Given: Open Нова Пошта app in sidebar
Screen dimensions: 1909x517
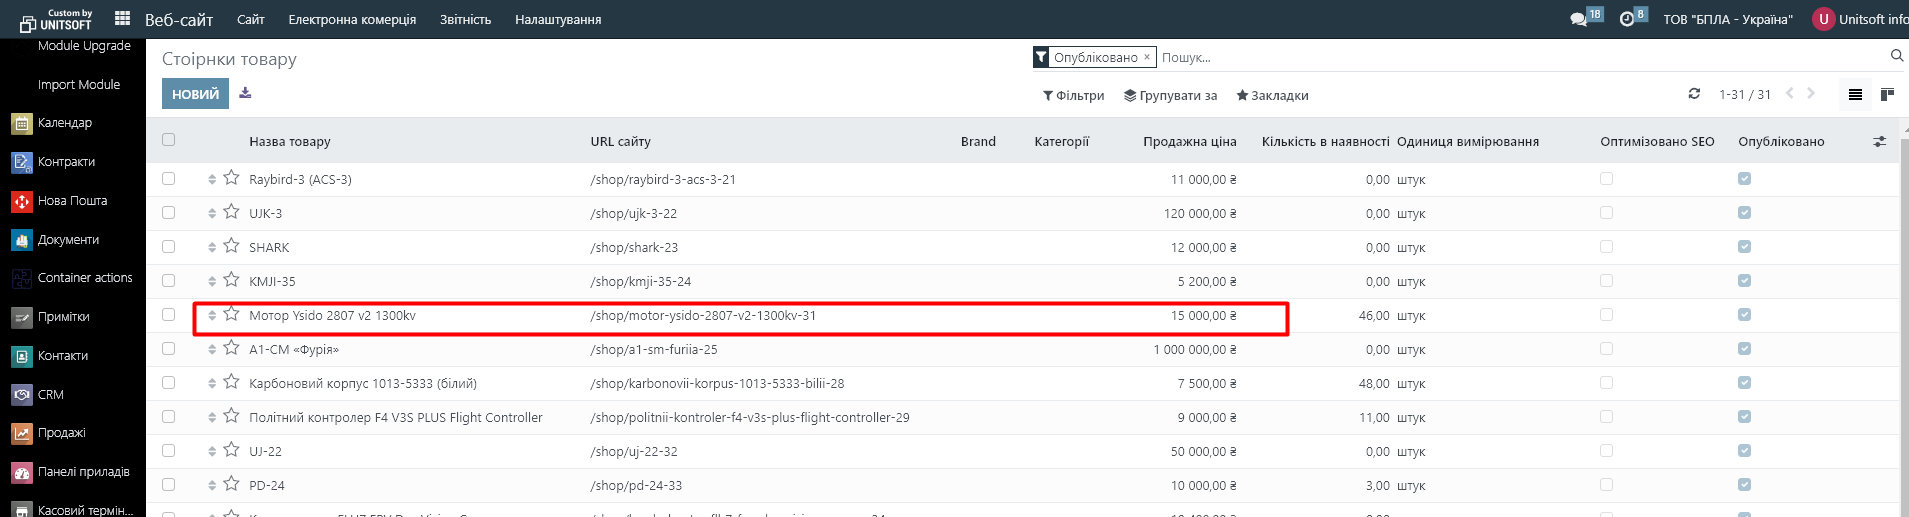Looking at the screenshot, I should [72, 201].
